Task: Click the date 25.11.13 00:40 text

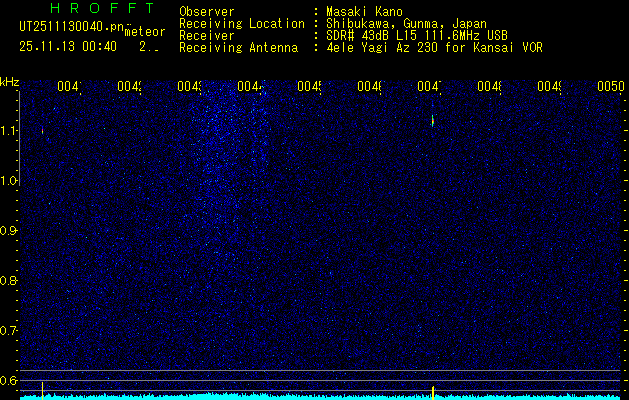Action: tap(68, 47)
